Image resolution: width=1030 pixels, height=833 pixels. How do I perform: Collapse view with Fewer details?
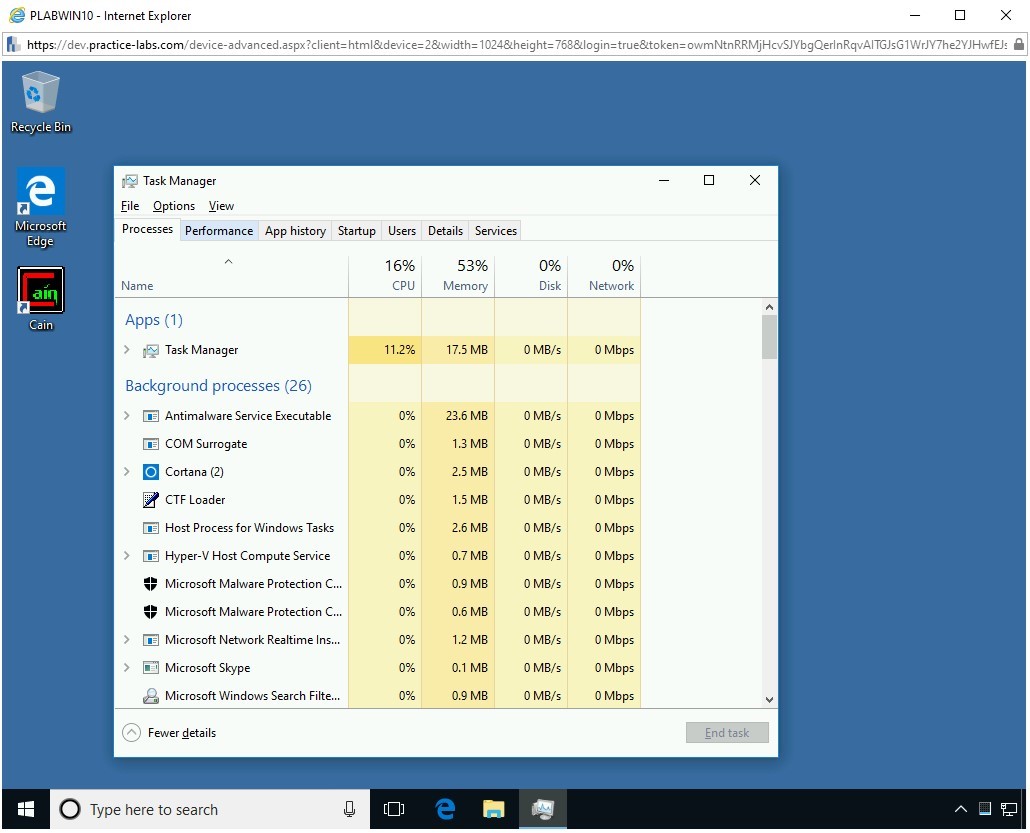169,733
